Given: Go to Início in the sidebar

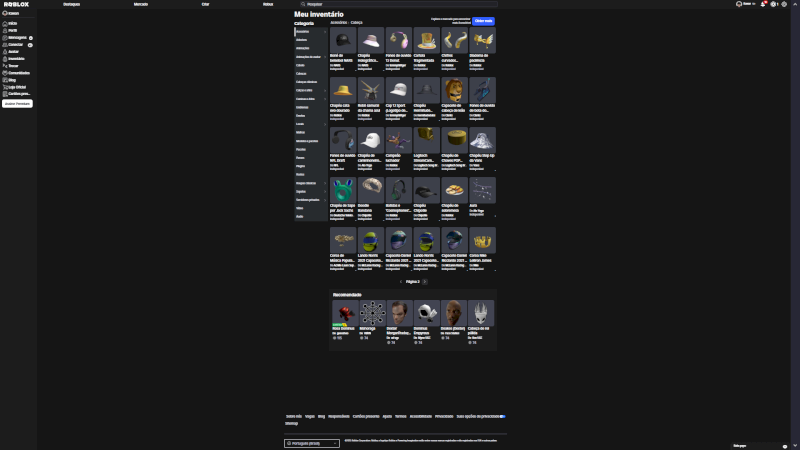Looking at the screenshot, I should tap(10, 23).
